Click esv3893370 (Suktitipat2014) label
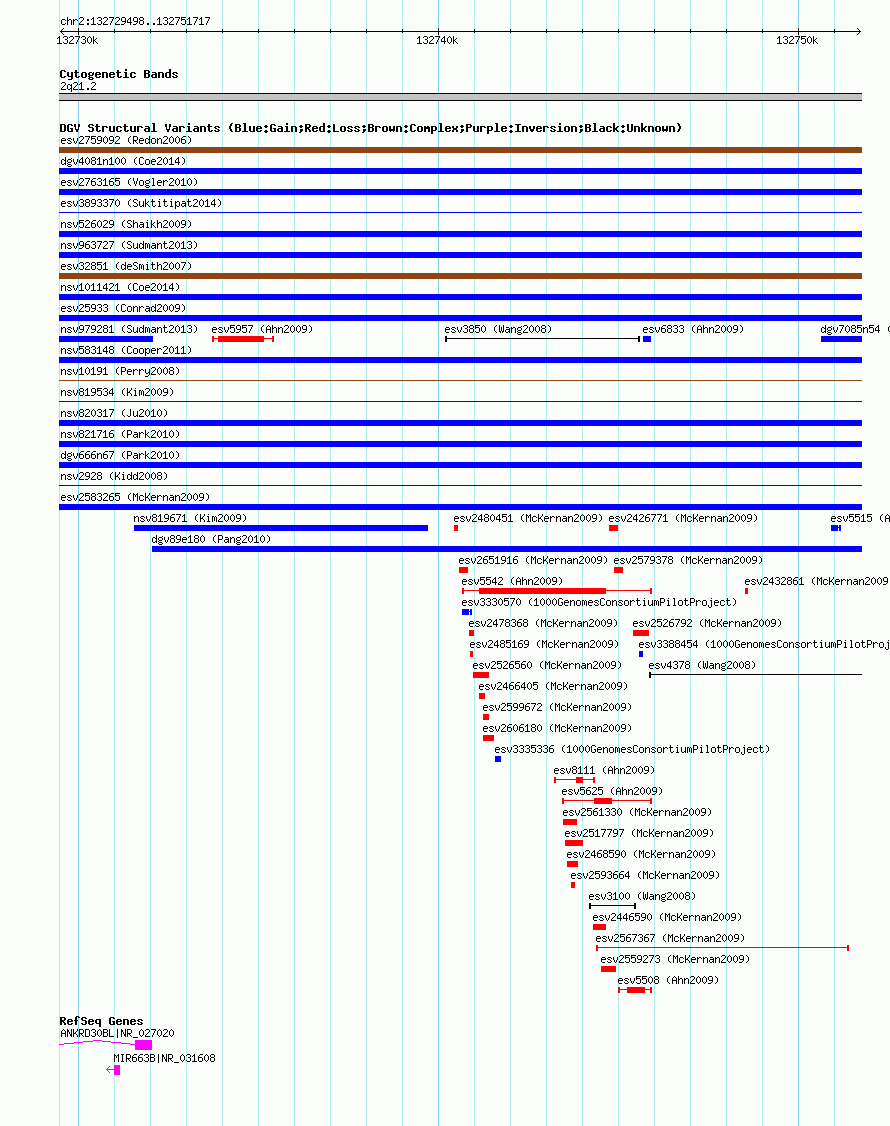Viewport: 890px width, 1126px height. [x=141, y=203]
